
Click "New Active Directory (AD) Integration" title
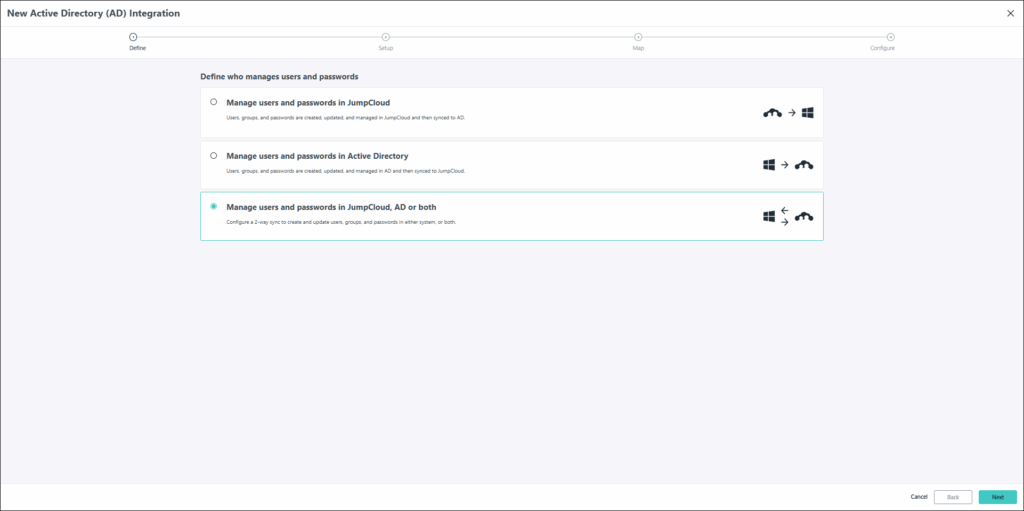click(93, 13)
